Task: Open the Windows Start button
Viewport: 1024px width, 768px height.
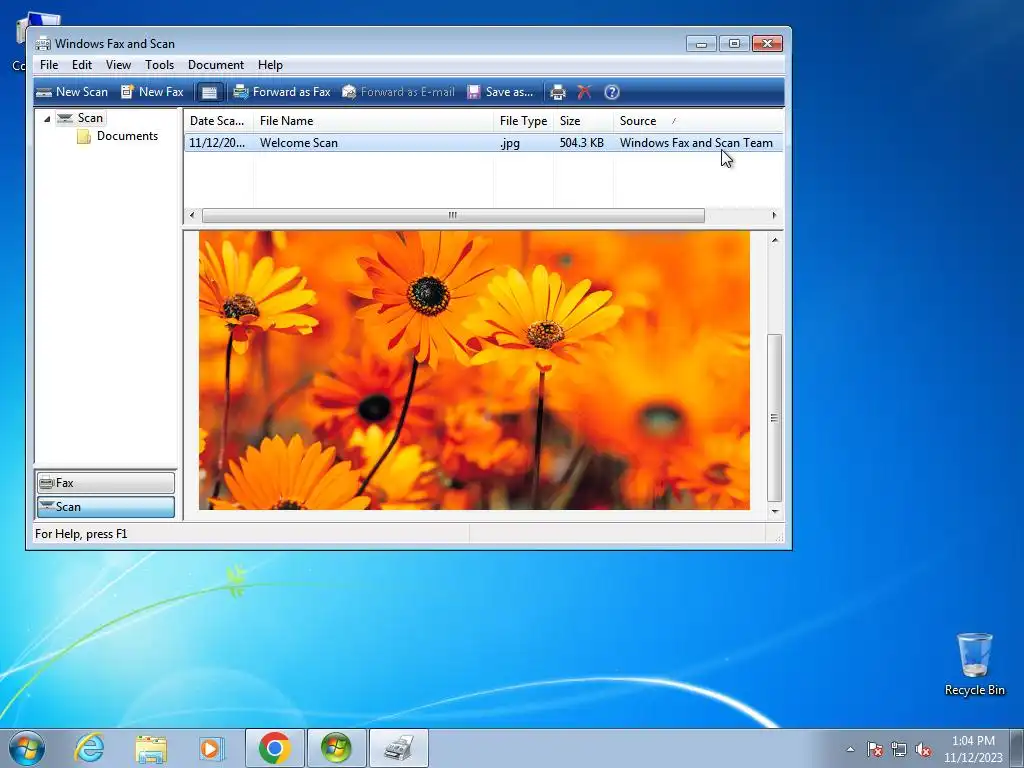Action: point(27,748)
